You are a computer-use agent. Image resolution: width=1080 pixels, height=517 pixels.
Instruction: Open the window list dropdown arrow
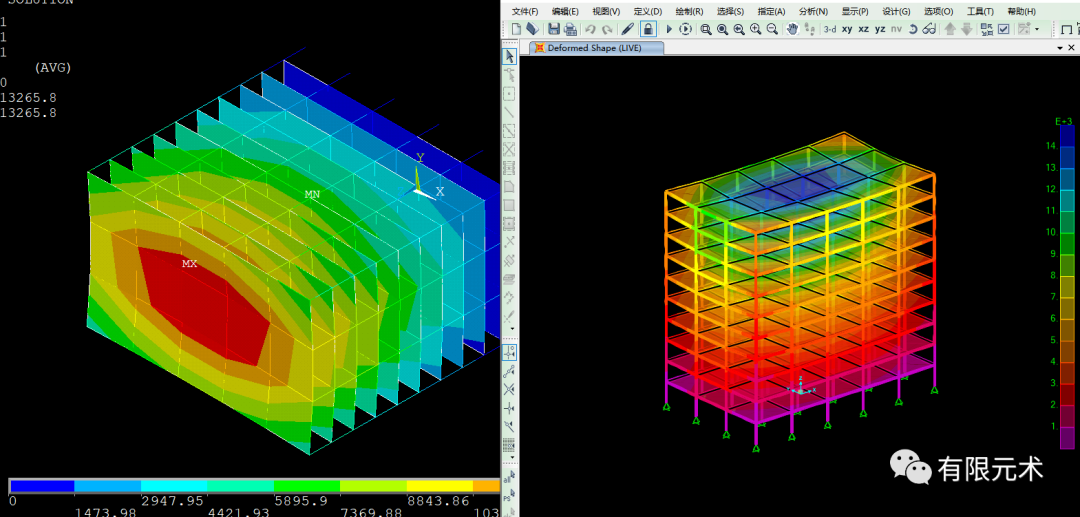1060,48
